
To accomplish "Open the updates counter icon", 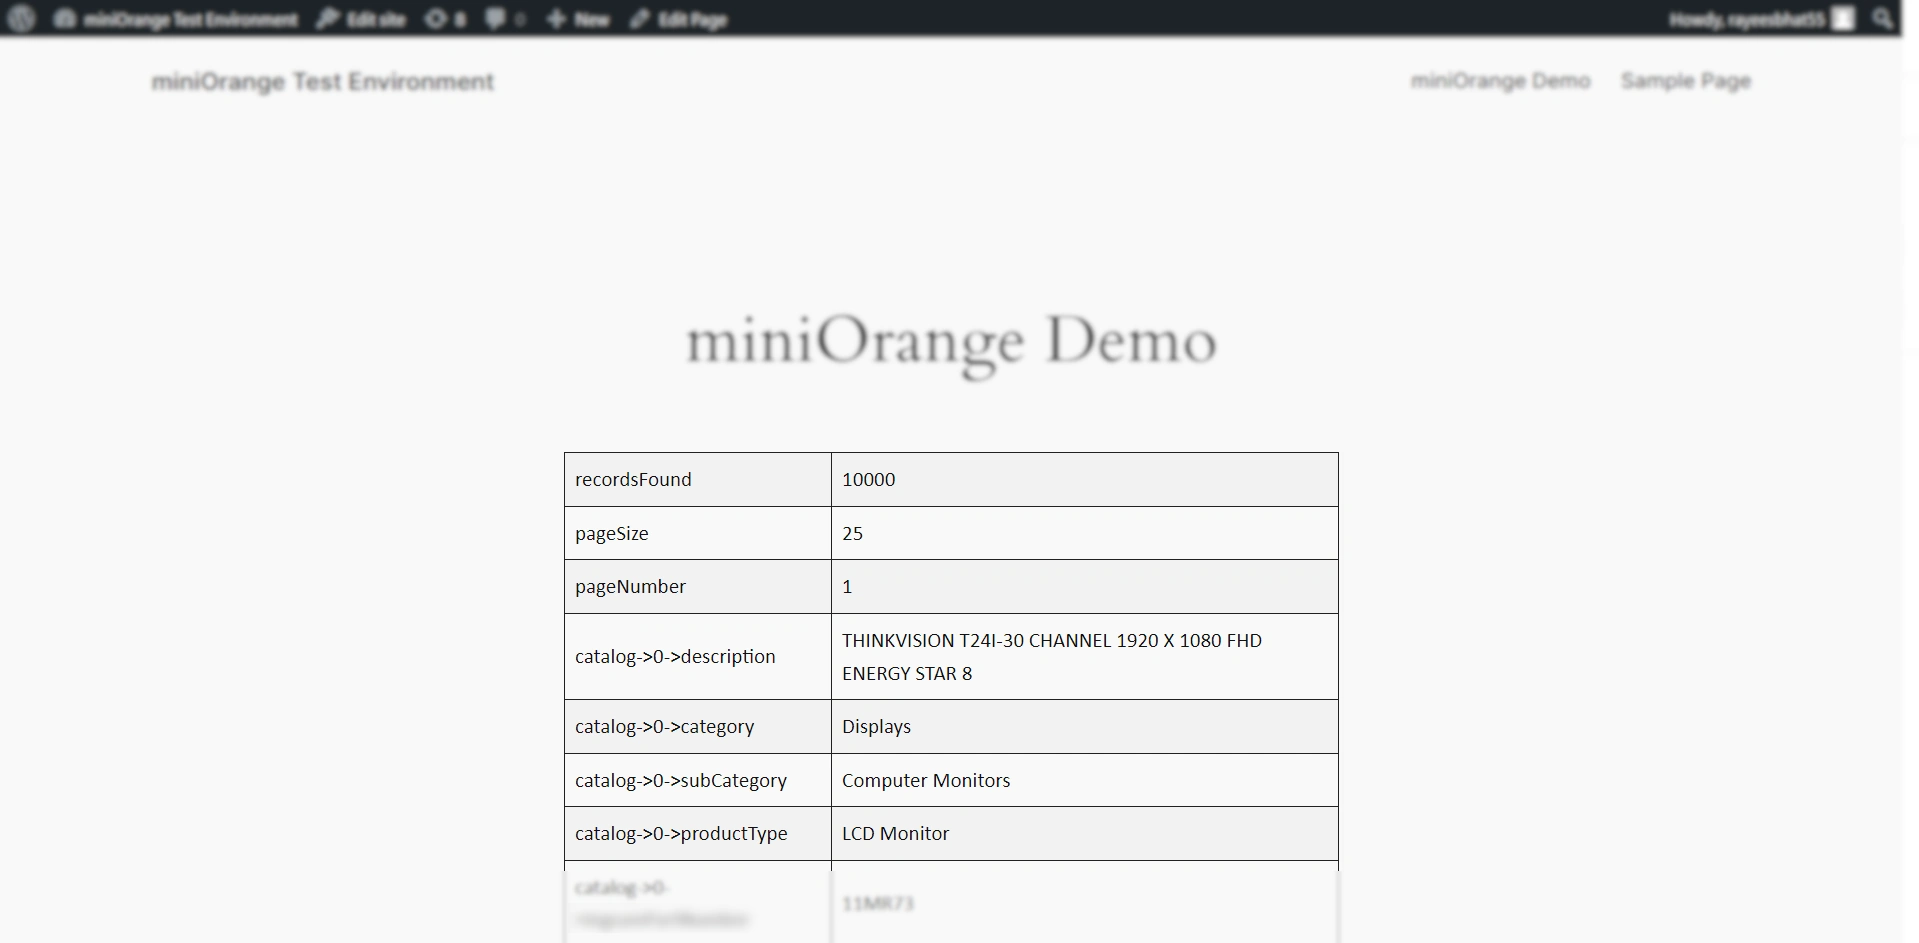I will coord(445,19).
